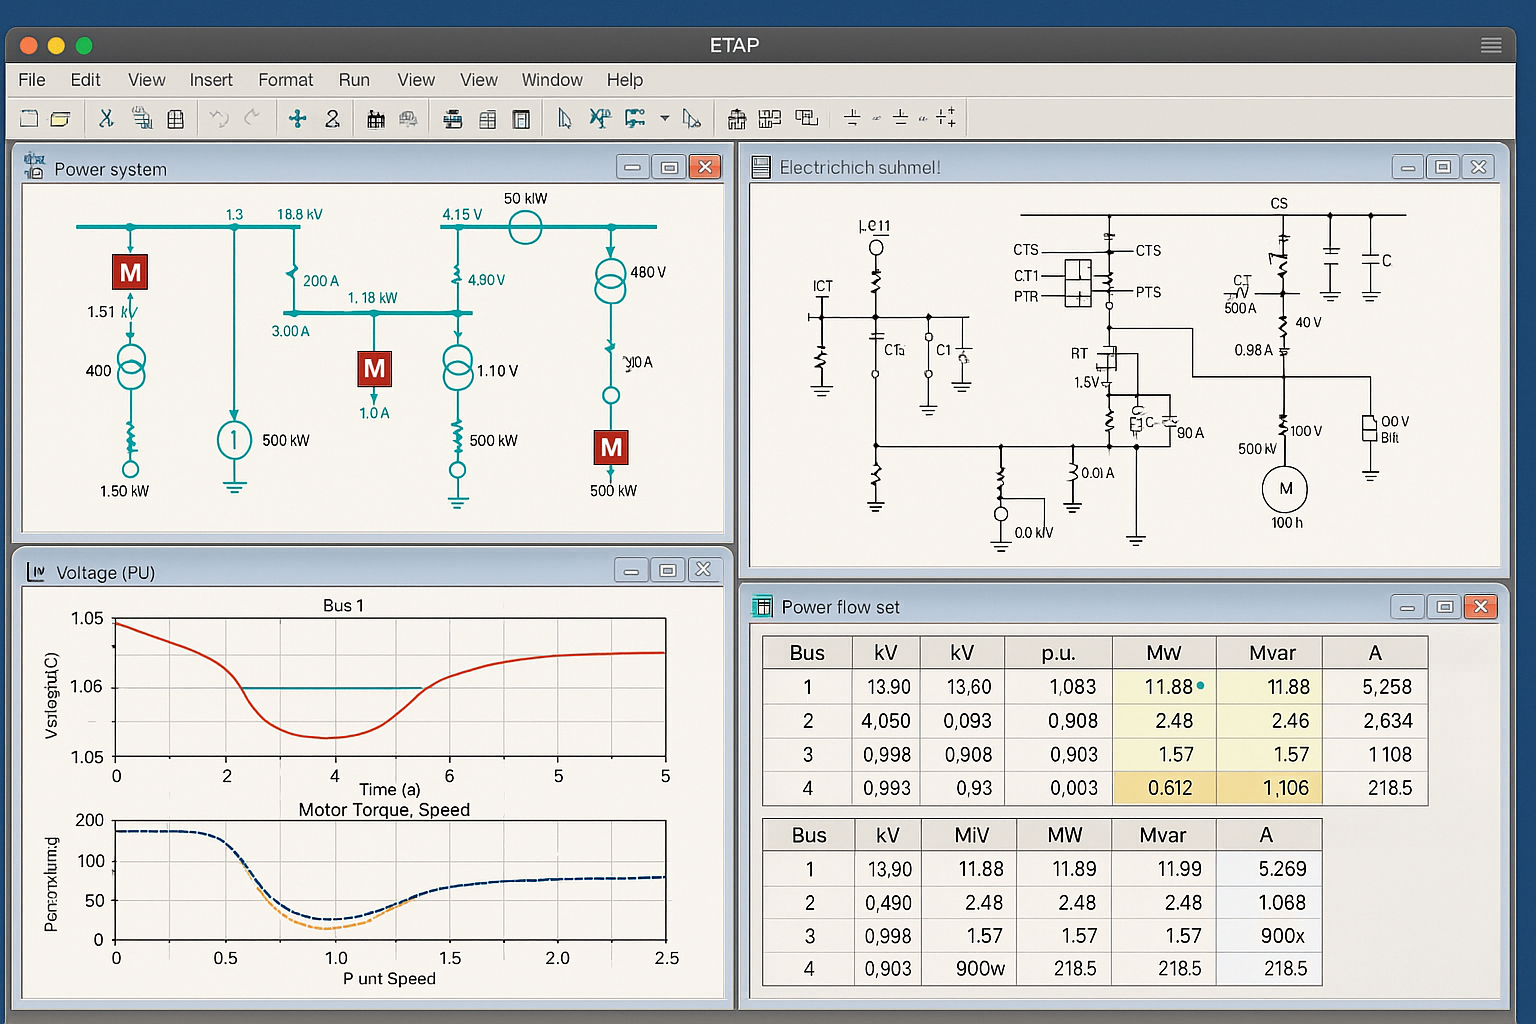This screenshot has height=1024, width=1536.
Task: Click the green macOS zoom button
Action: 84,45
